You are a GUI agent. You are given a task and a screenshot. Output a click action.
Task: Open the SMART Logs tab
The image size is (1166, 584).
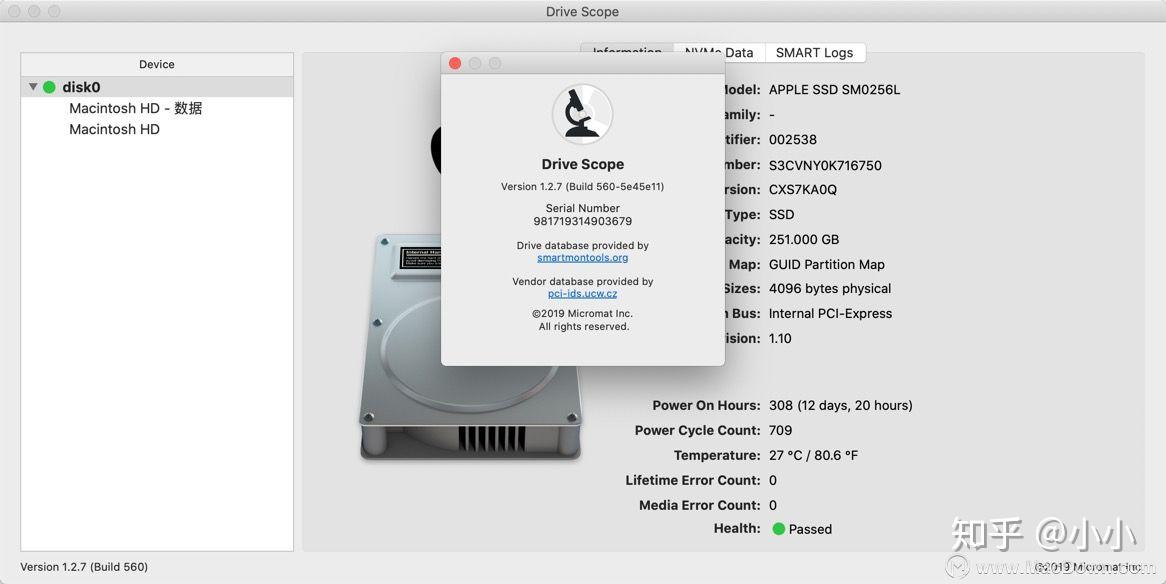pyautogui.click(x=815, y=52)
